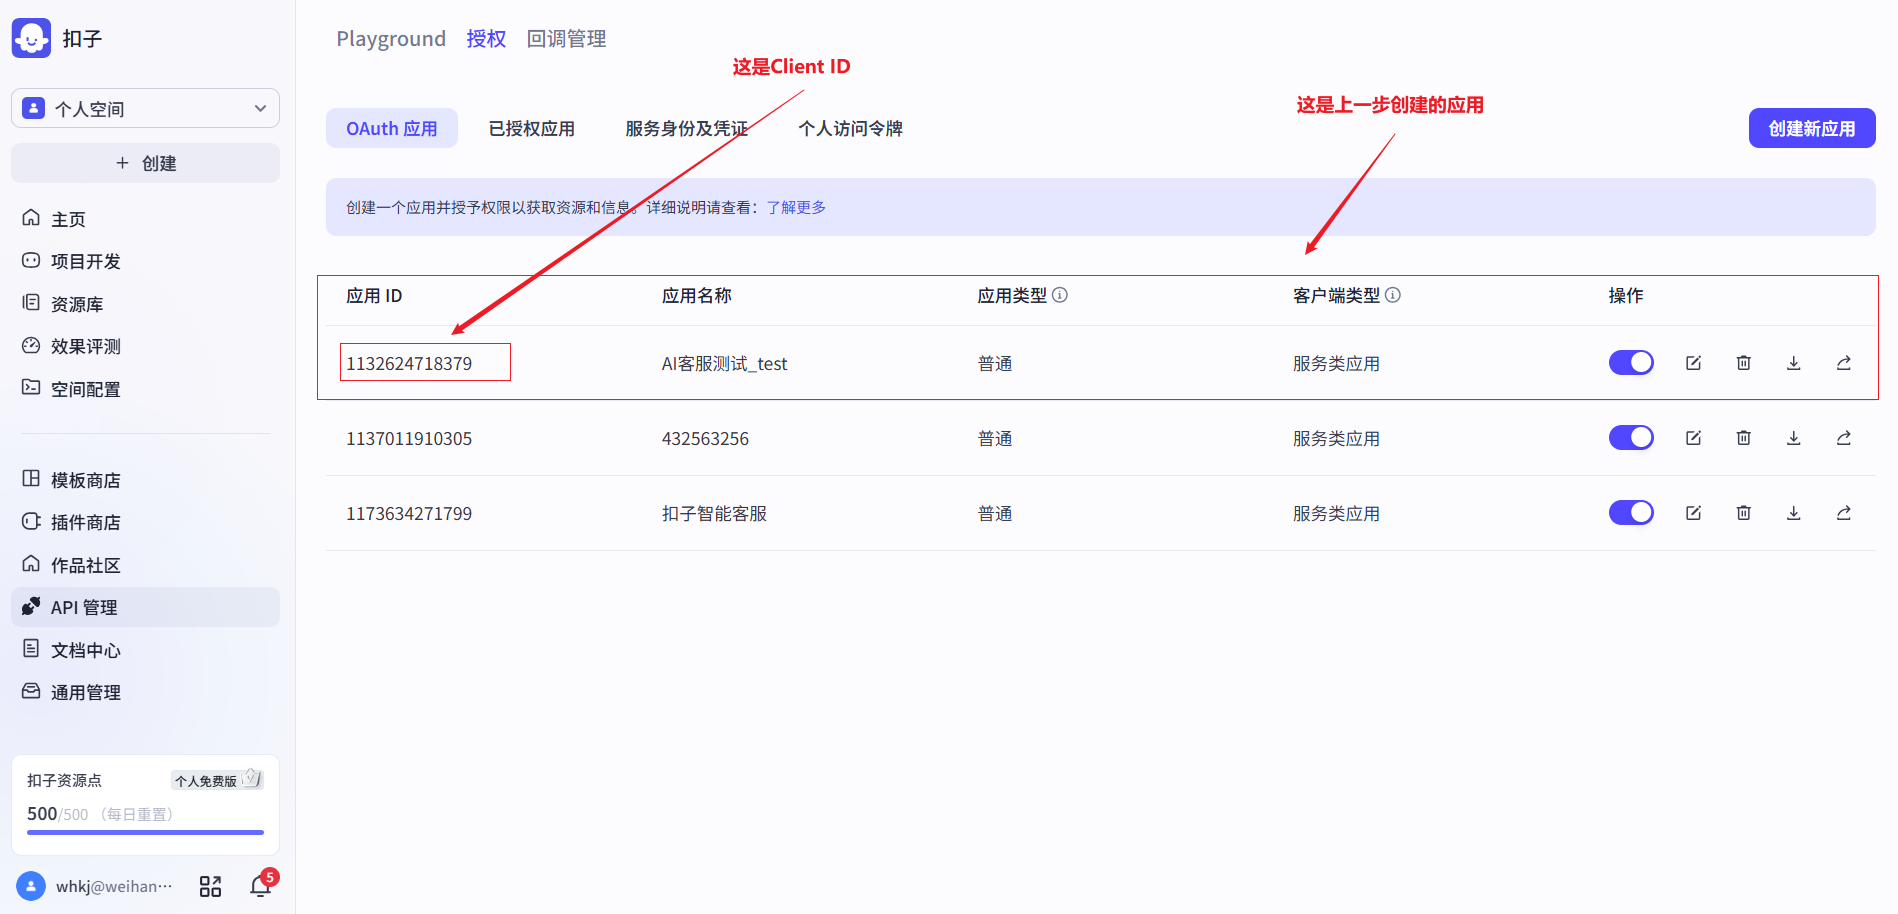Toggle off the 432563256 app switch

(1630, 438)
